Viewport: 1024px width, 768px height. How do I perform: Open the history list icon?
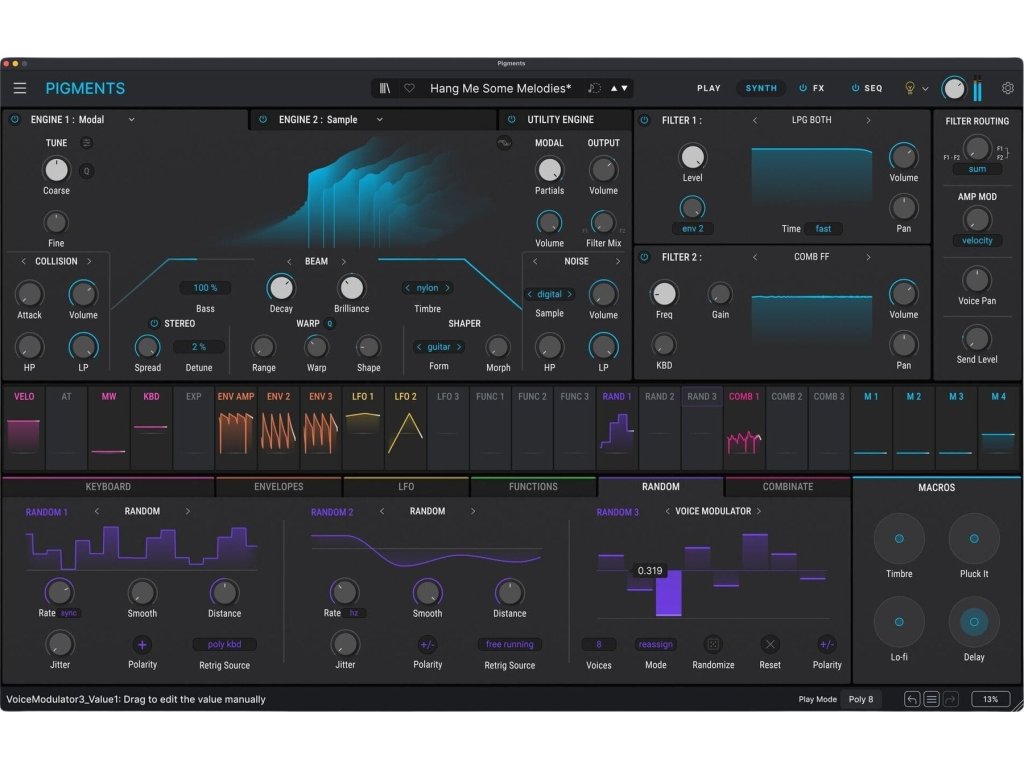[931, 699]
